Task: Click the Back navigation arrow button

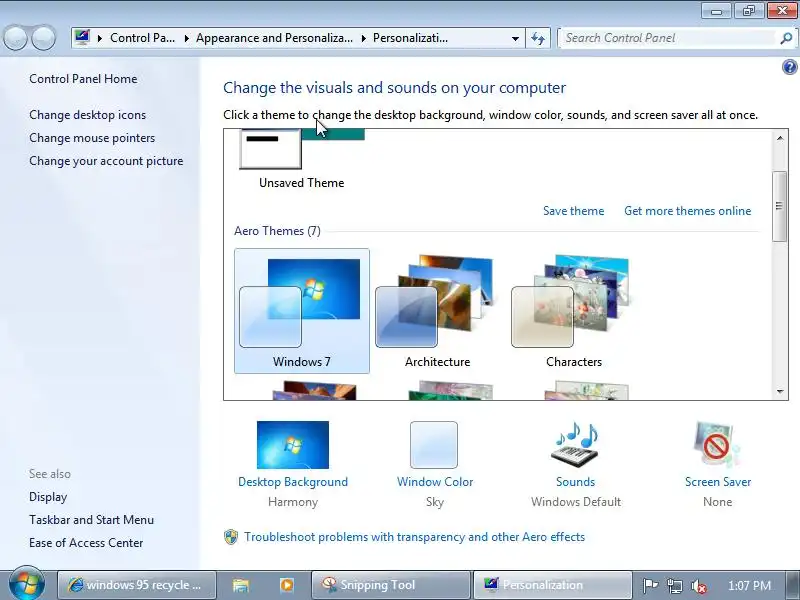Action: (15, 38)
